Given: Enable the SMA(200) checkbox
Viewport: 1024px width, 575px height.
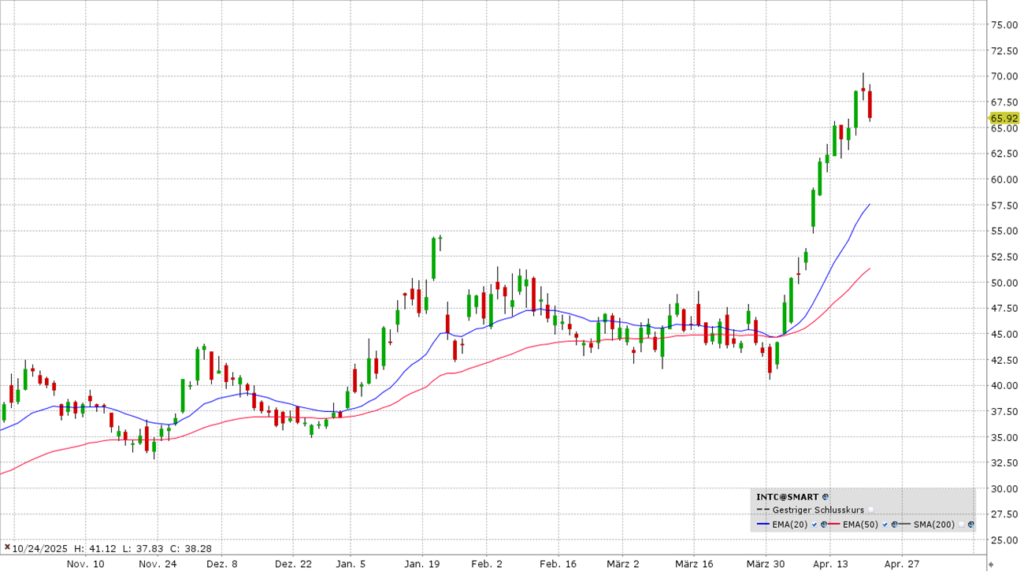Looking at the screenshot, I should pyautogui.click(x=960, y=524).
